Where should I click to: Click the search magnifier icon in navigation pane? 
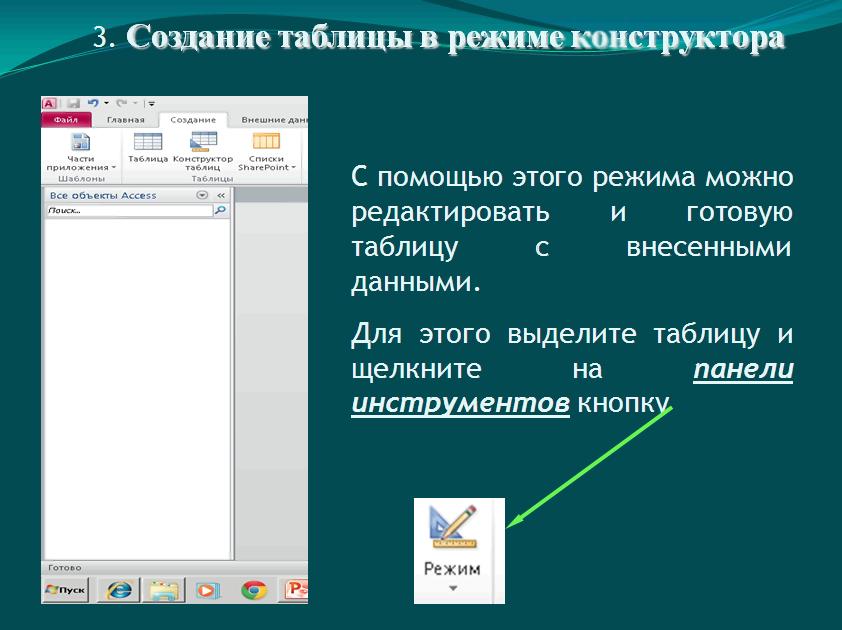(221, 211)
